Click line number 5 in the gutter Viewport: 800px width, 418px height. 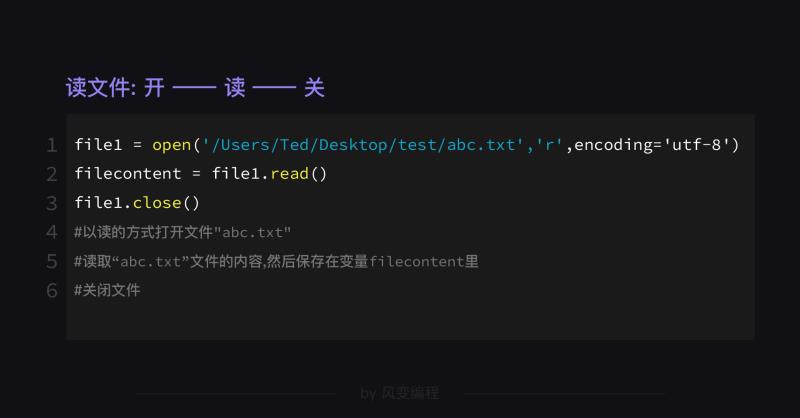click(x=51, y=261)
